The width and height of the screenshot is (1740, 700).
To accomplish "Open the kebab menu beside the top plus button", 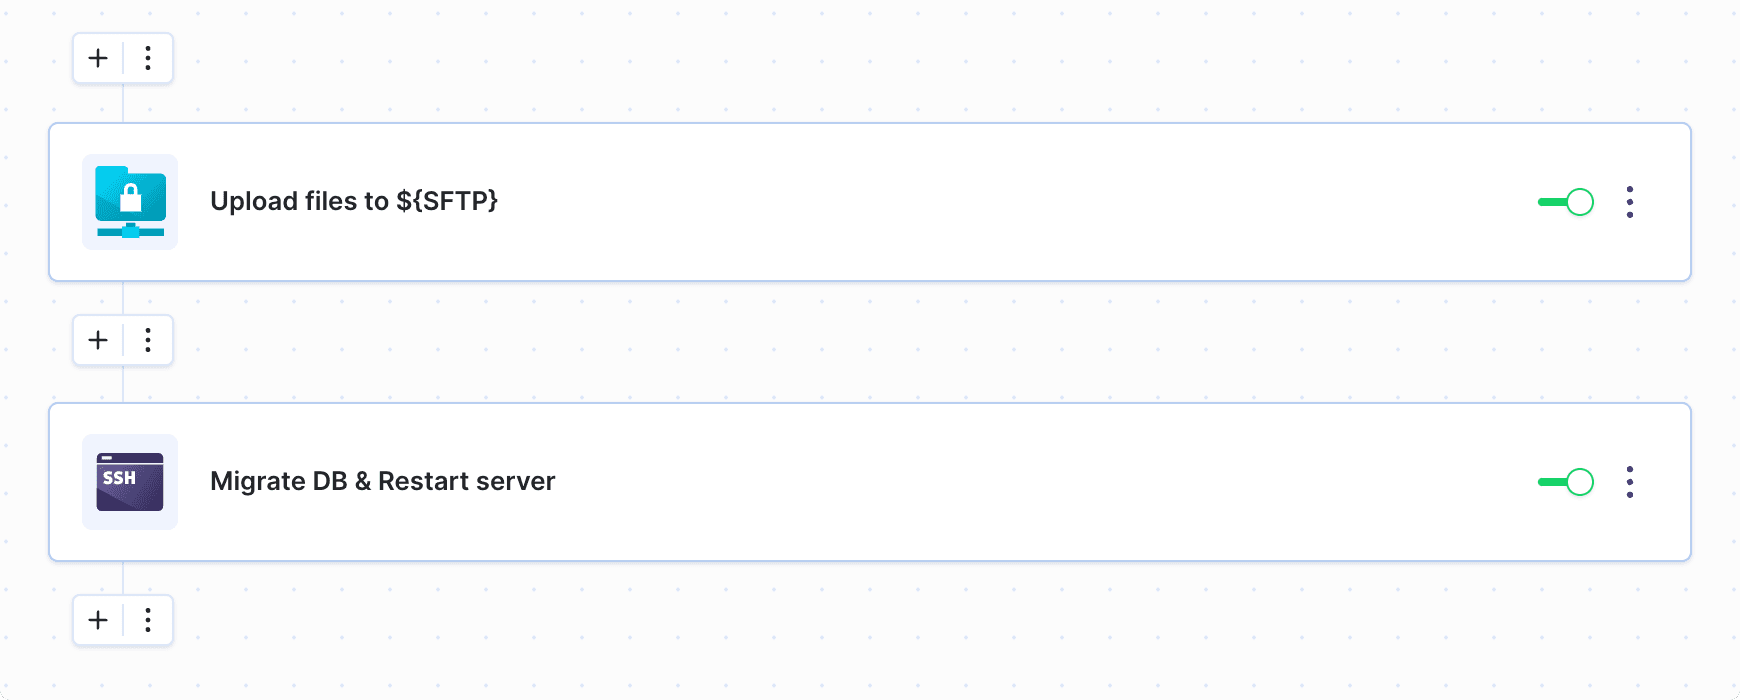I will (148, 58).
